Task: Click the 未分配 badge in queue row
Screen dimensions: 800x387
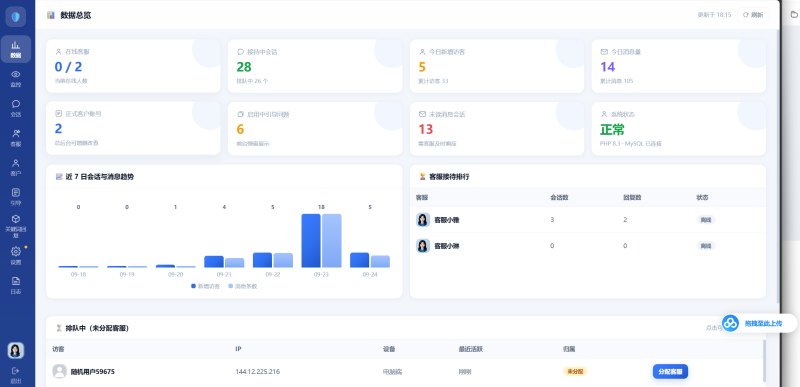Action: tap(575, 372)
